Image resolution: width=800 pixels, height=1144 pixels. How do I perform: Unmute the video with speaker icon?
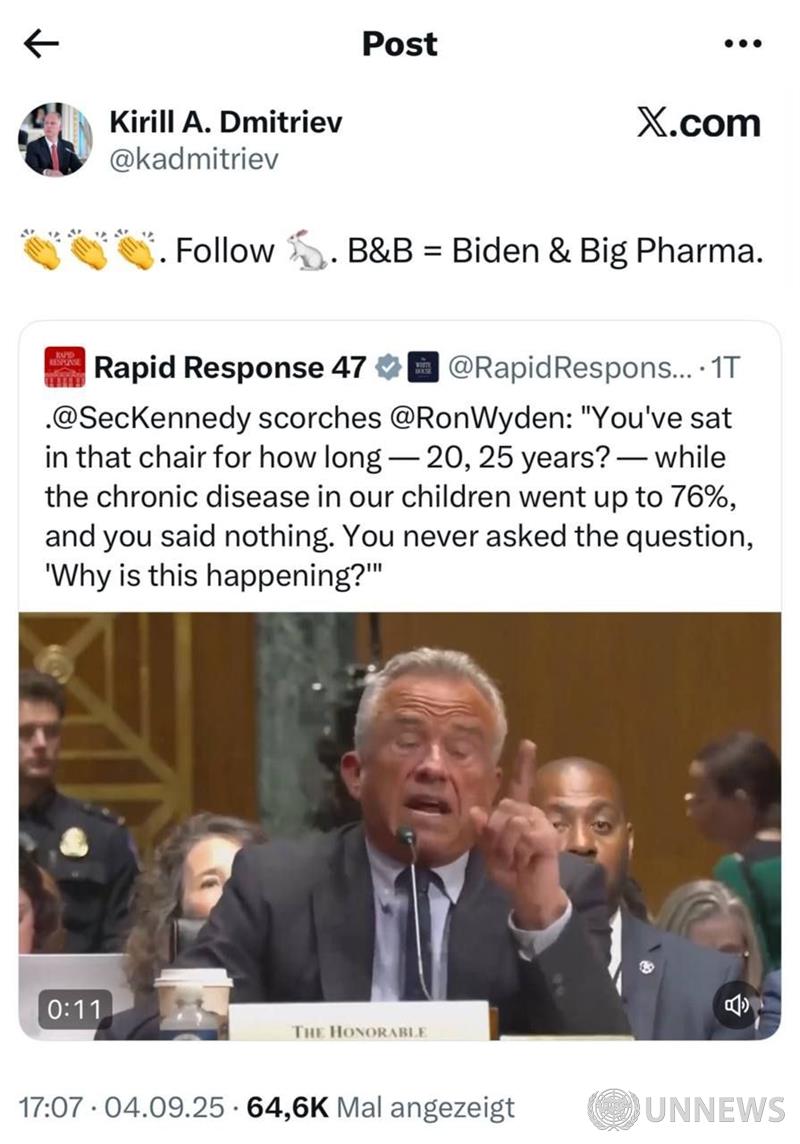click(737, 1005)
